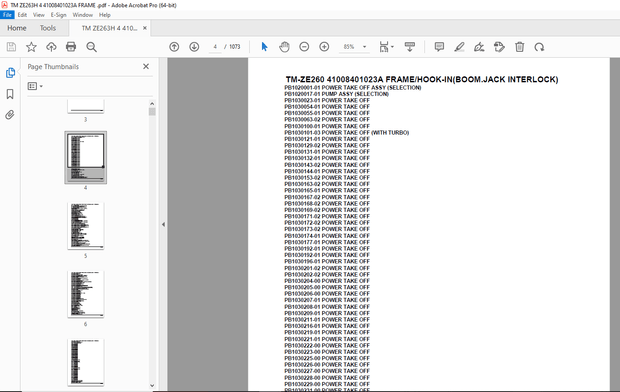Image resolution: width=620 pixels, height=392 pixels.
Task: Click the Zoom in plus icon
Action: tap(324, 47)
